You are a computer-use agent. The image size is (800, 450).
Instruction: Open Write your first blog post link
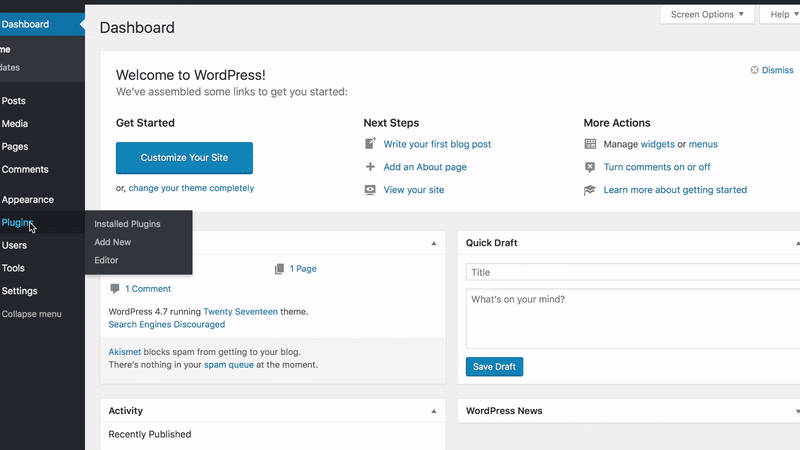437,144
